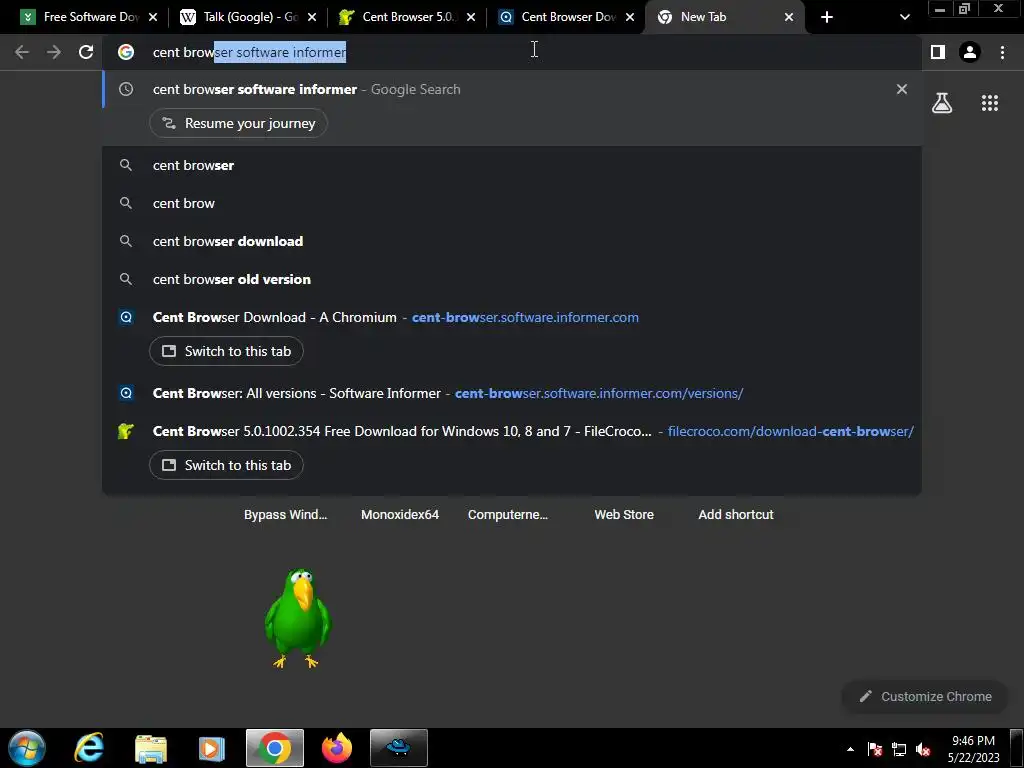Click the green parrot desktop character
Image resolution: width=1024 pixels, height=768 pixels.
point(298,618)
